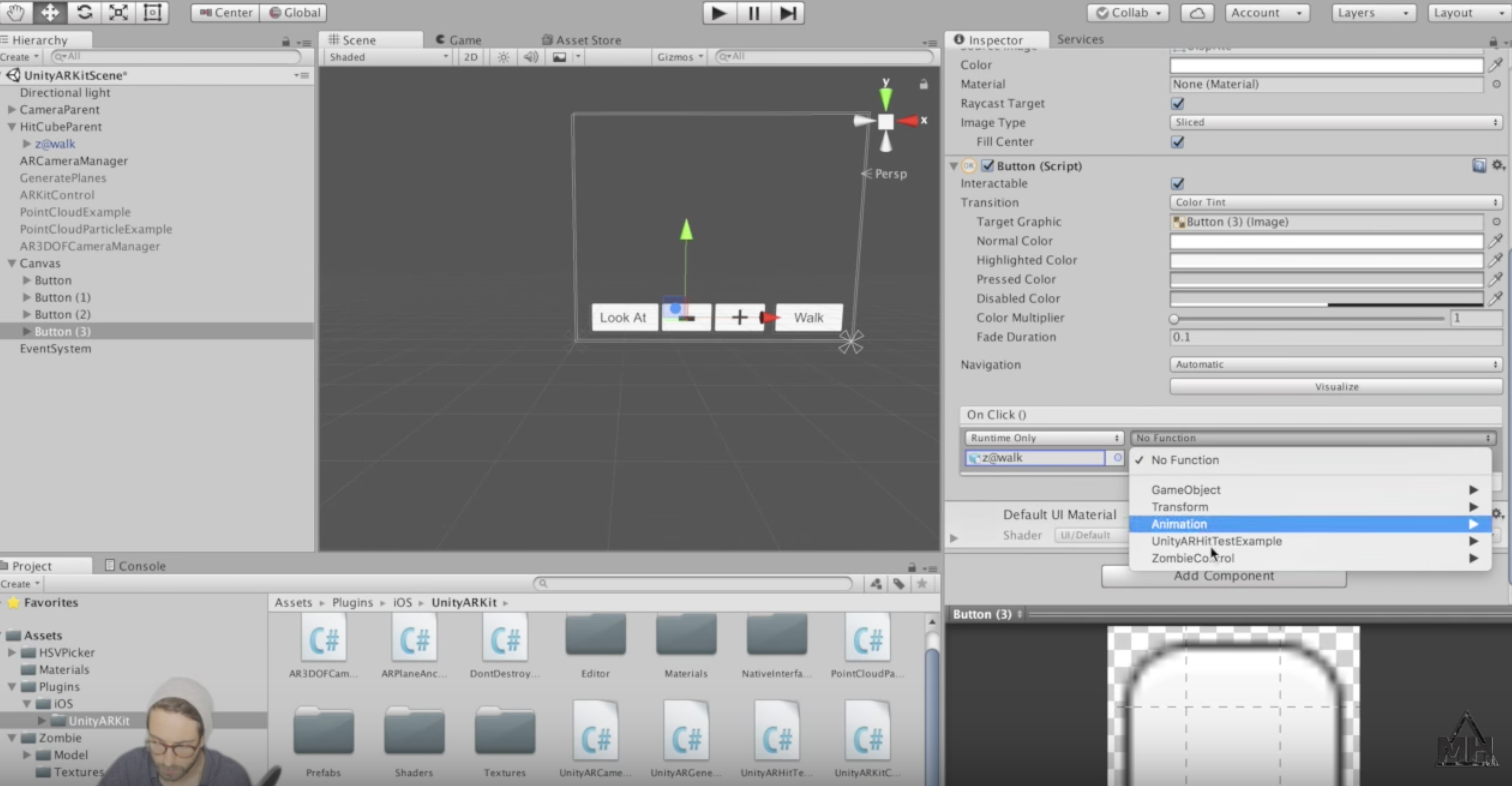
Task: Select the Rect Transform tool
Action: click(152, 13)
